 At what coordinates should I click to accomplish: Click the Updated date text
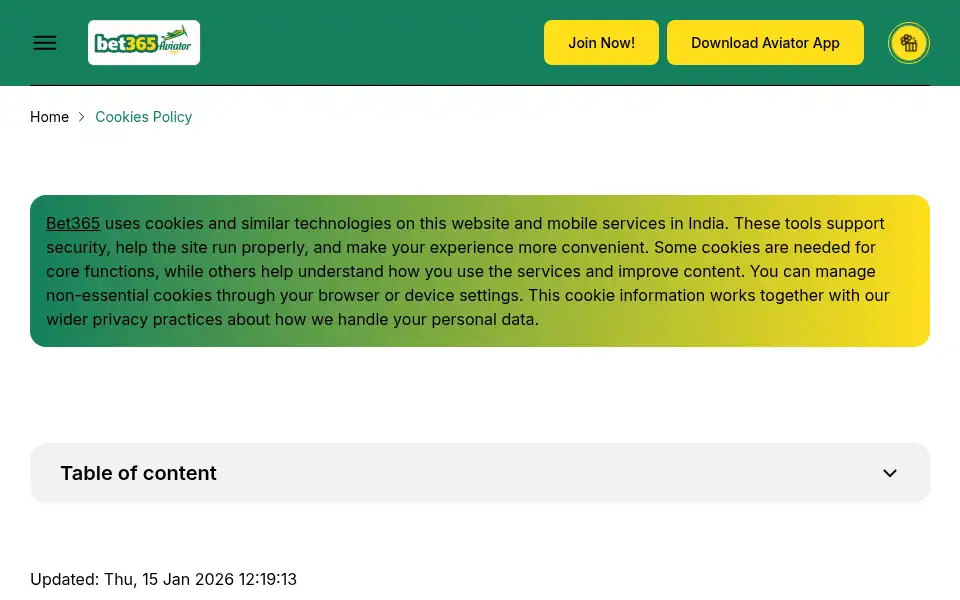point(163,579)
